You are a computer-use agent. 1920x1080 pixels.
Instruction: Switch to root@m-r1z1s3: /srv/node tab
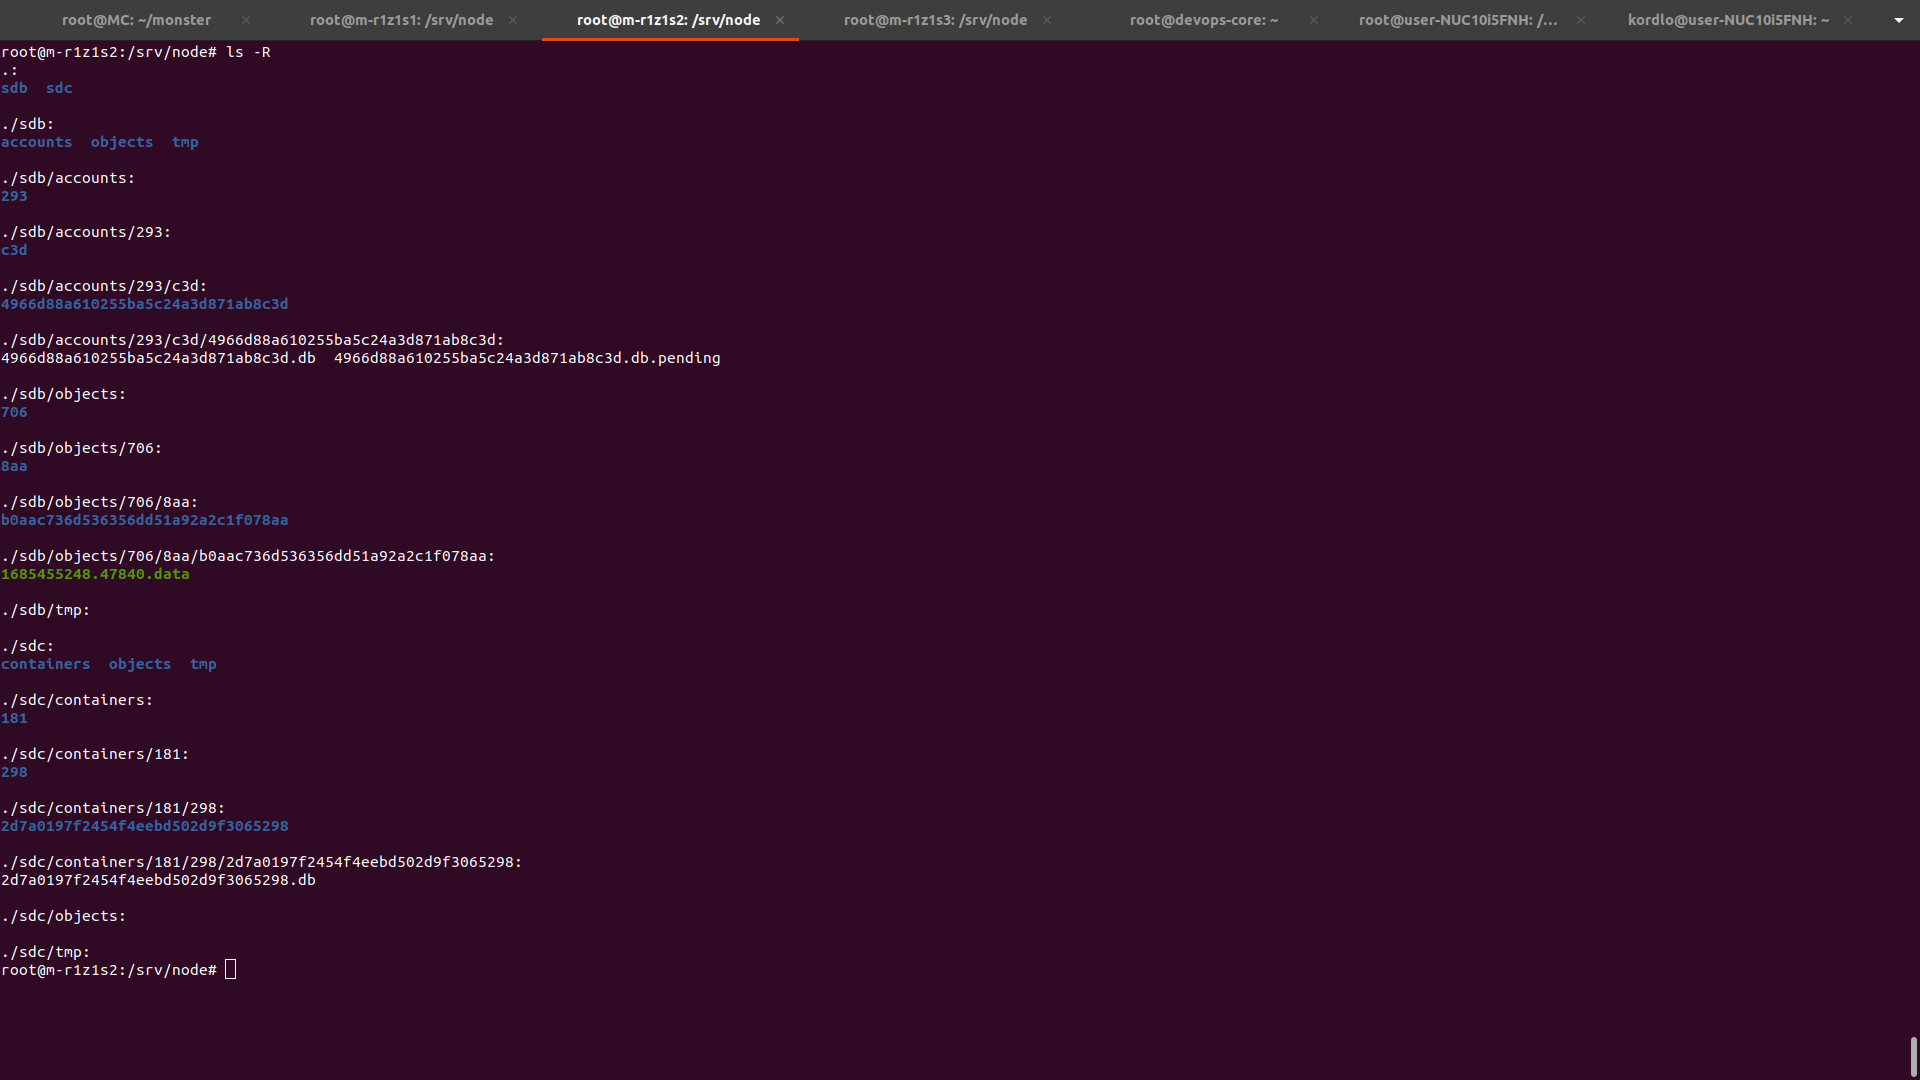935,20
